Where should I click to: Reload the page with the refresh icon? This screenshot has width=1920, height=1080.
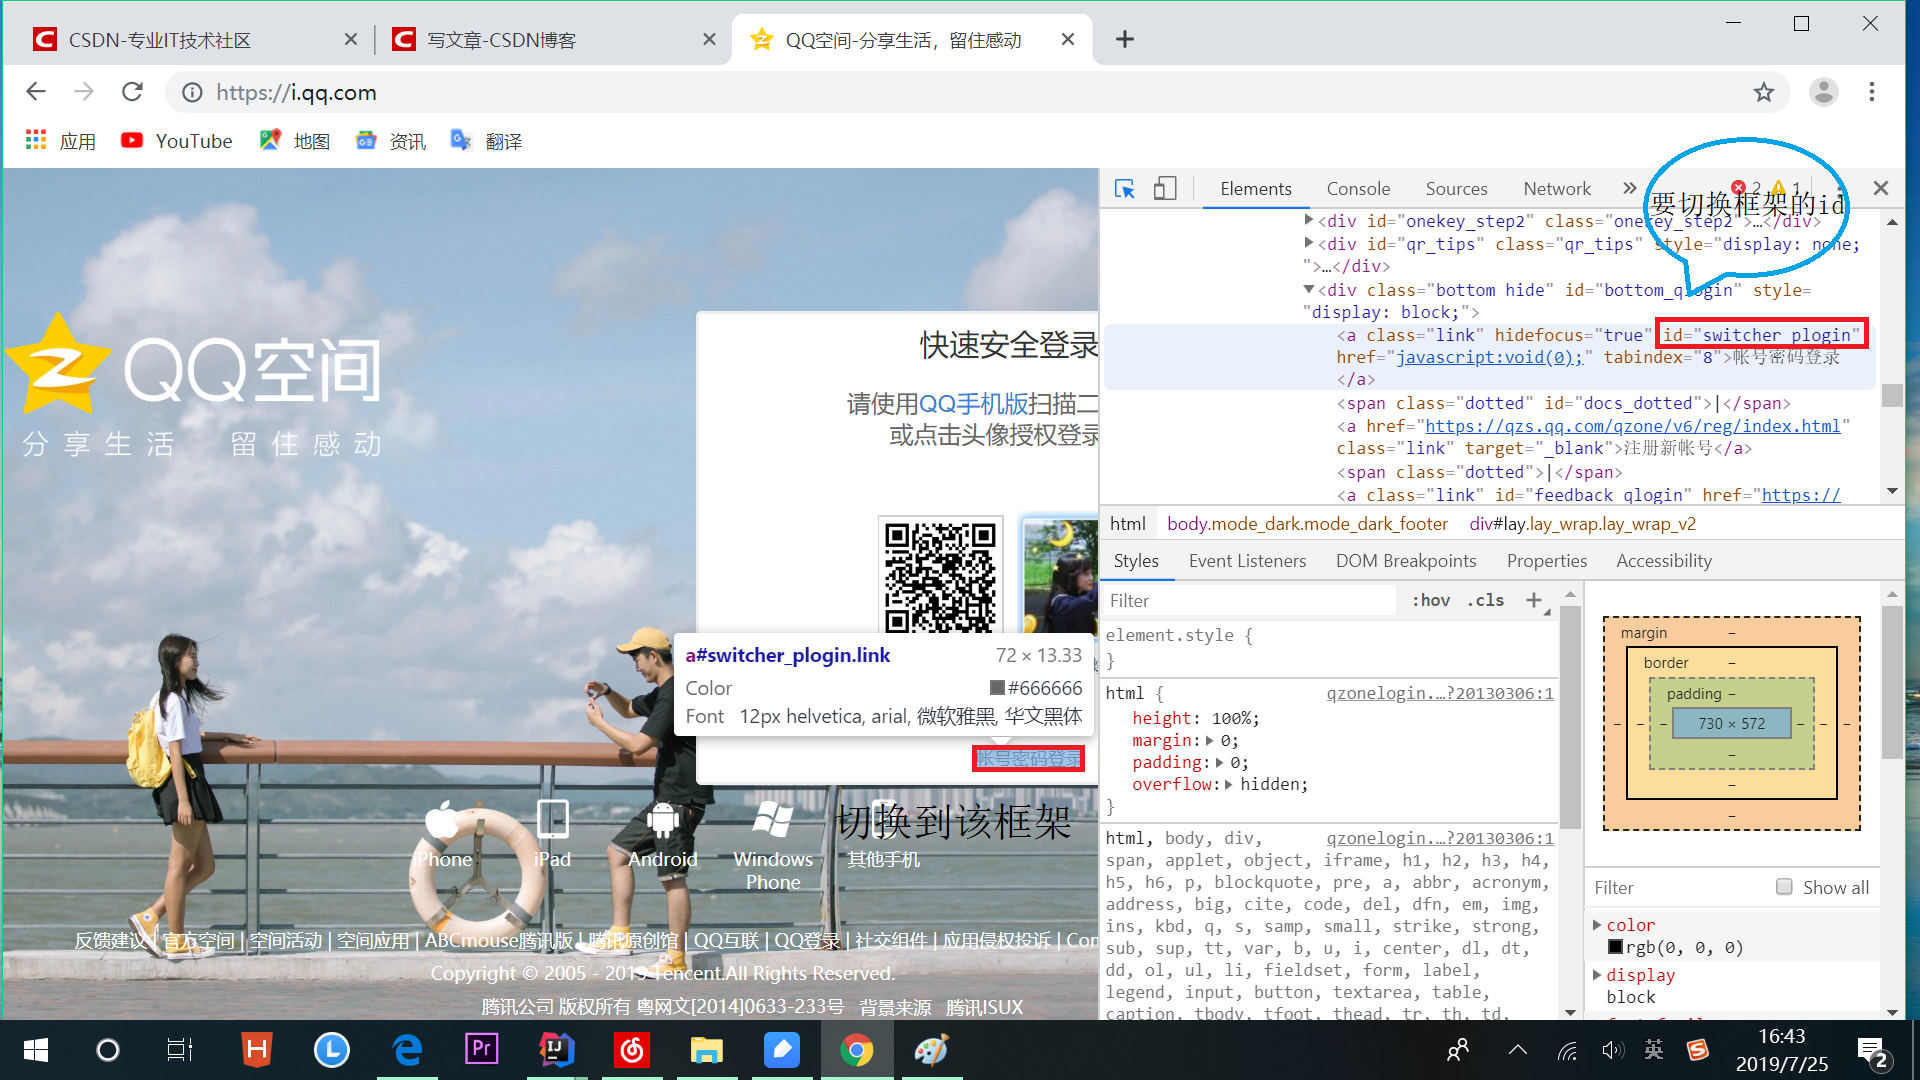[132, 93]
